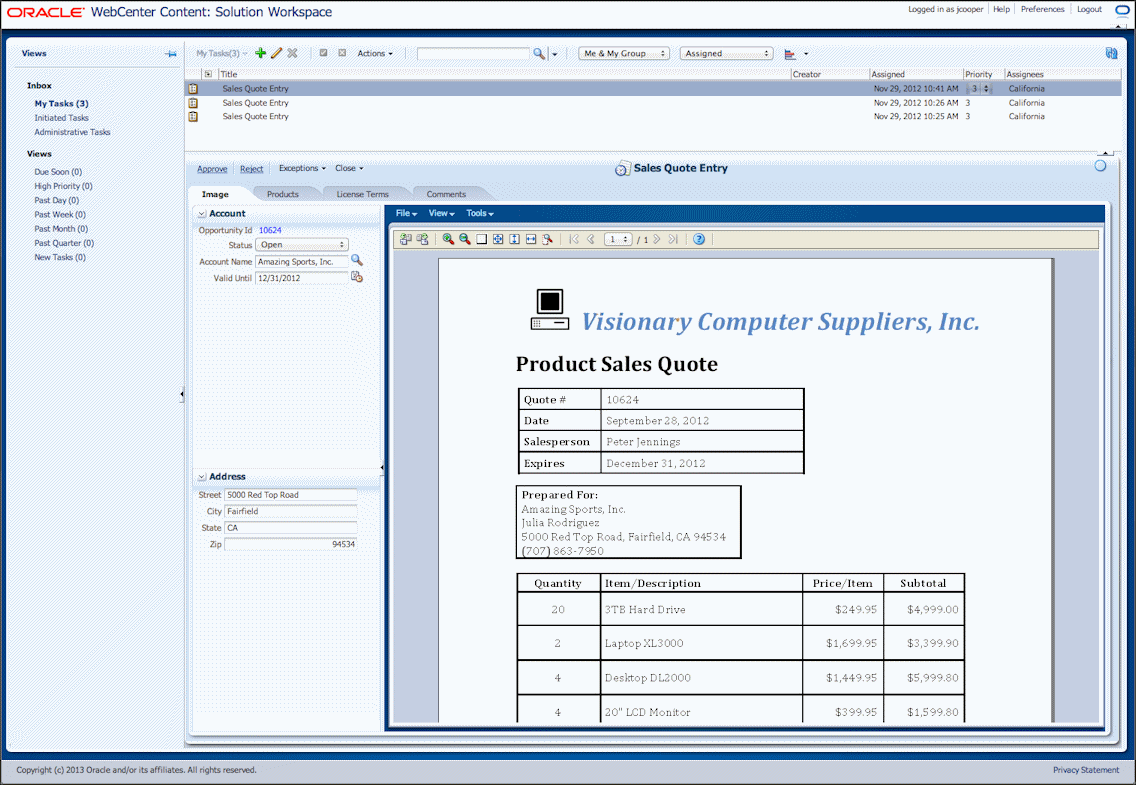The width and height of the screenshot is (1136, 785).
Task: Click the fit to window icon in viewer
Action: [498, 239]
